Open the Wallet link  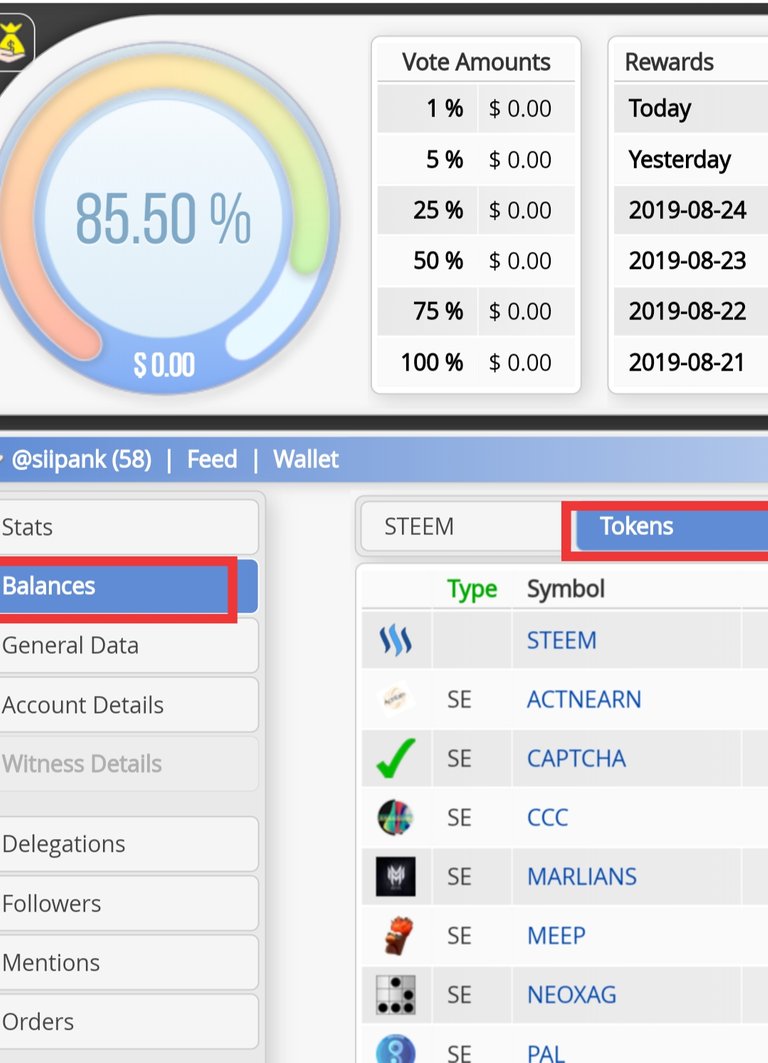[x=306, y=459]
